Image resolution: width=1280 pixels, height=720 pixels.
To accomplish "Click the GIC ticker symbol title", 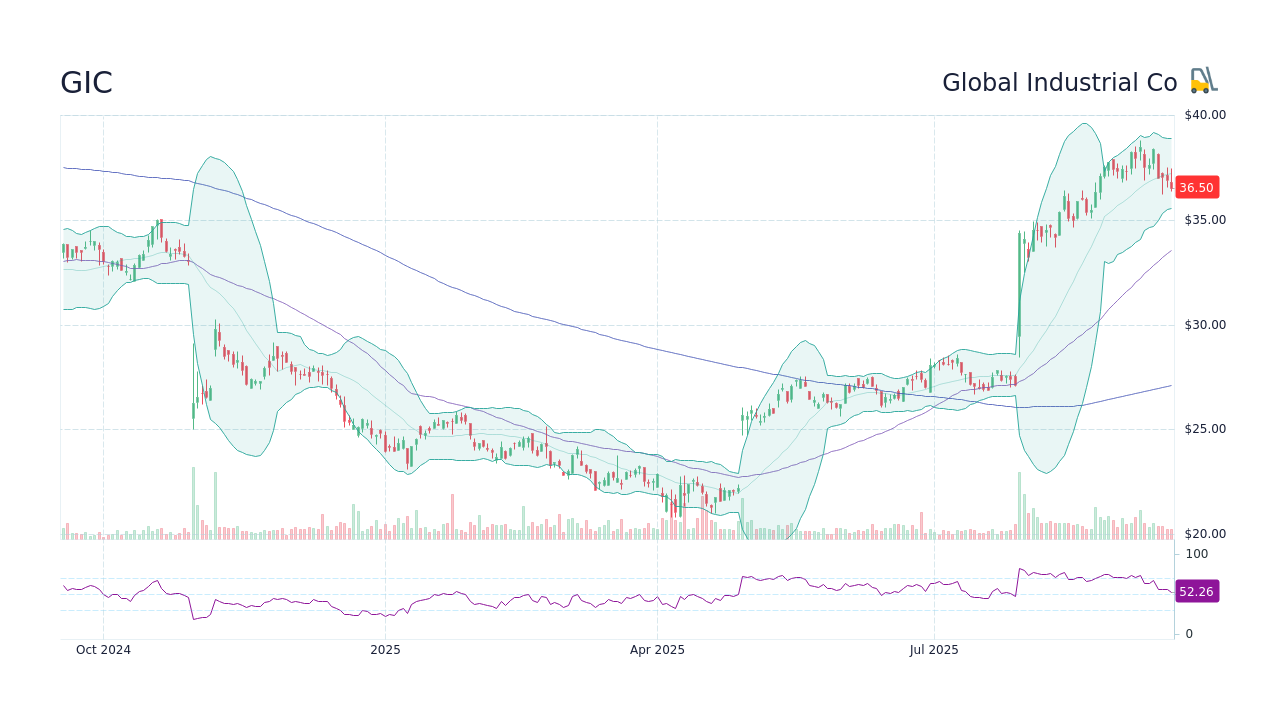I will point(86,83).
